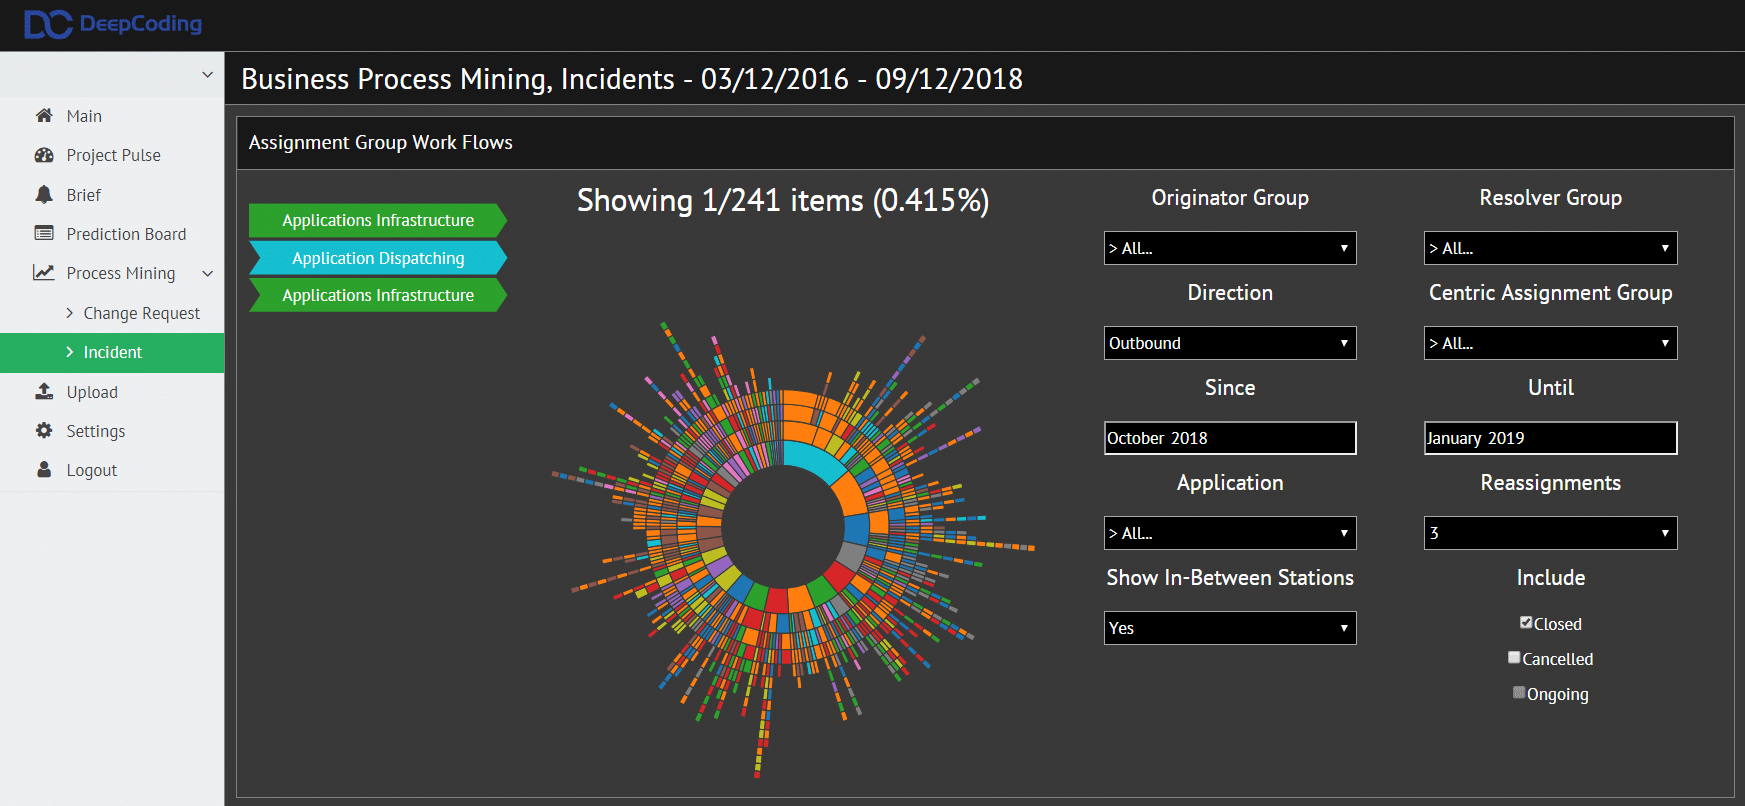Image resolution: width=1745 pixels, height=806 pixels.
Task: Open the Change Request submenu item
Action: click(x=141, y=313)
